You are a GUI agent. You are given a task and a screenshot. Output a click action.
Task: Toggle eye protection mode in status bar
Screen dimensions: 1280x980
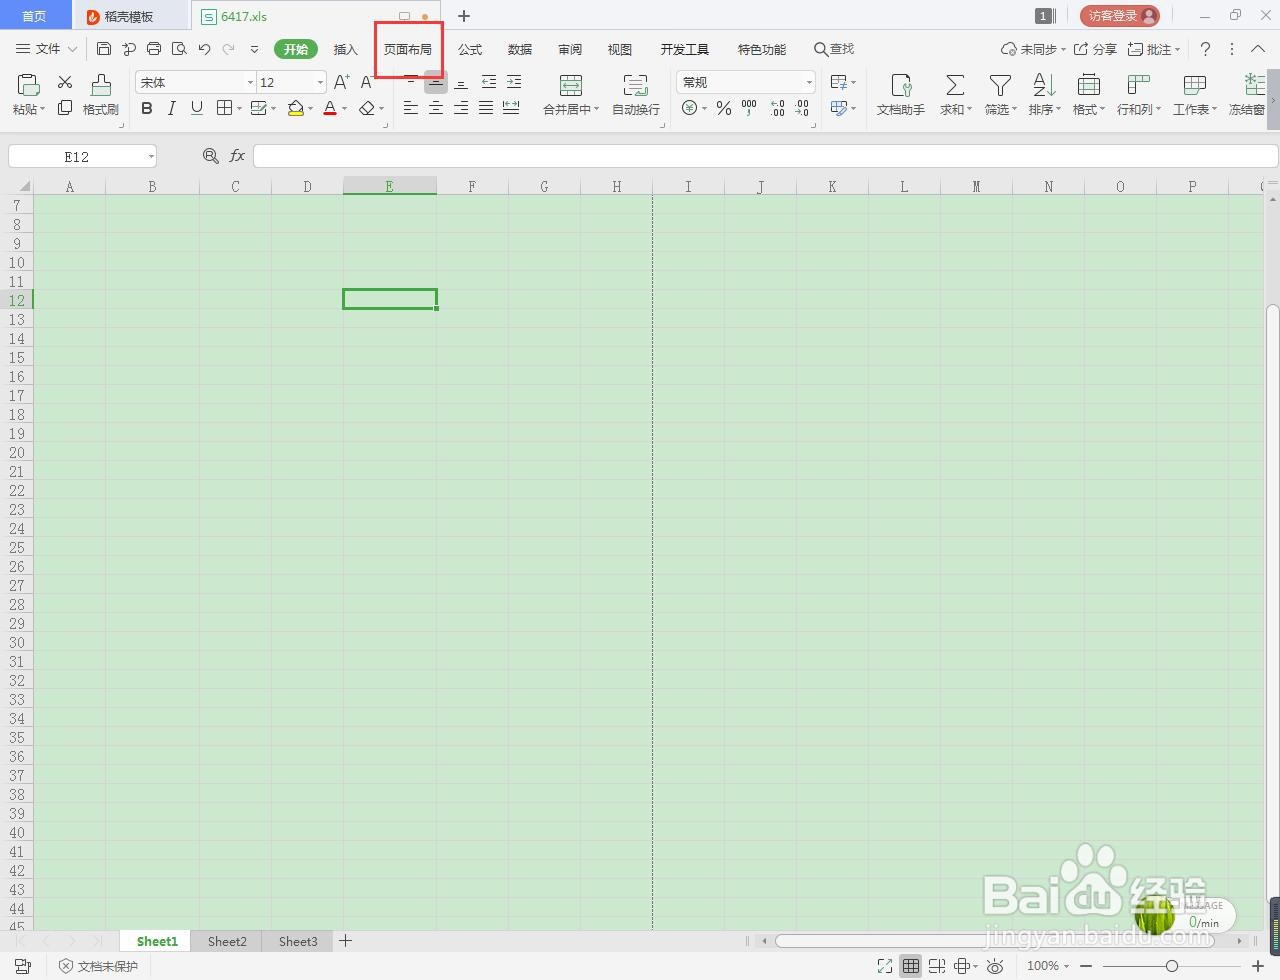pos(995,966)
